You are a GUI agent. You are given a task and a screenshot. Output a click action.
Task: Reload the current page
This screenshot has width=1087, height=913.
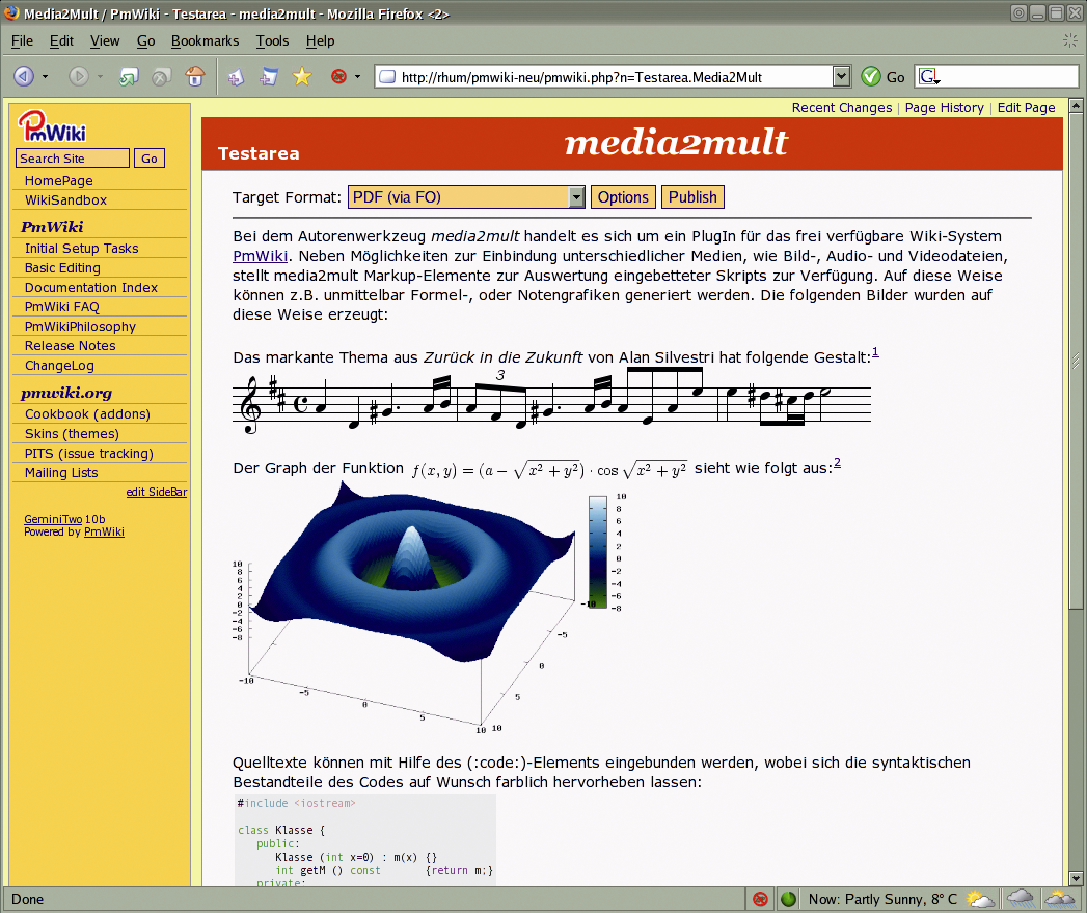[128, 76]
